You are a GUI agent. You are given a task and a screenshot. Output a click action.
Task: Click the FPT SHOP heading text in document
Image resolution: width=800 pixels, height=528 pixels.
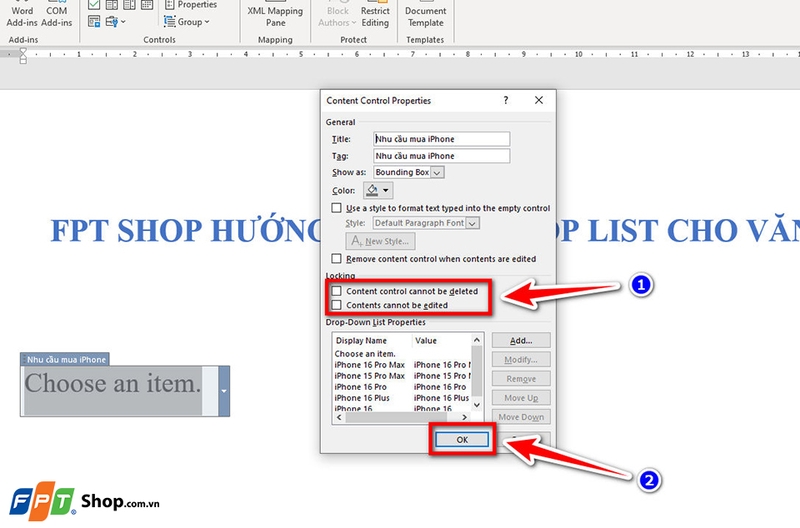click(x=186, y=231)
